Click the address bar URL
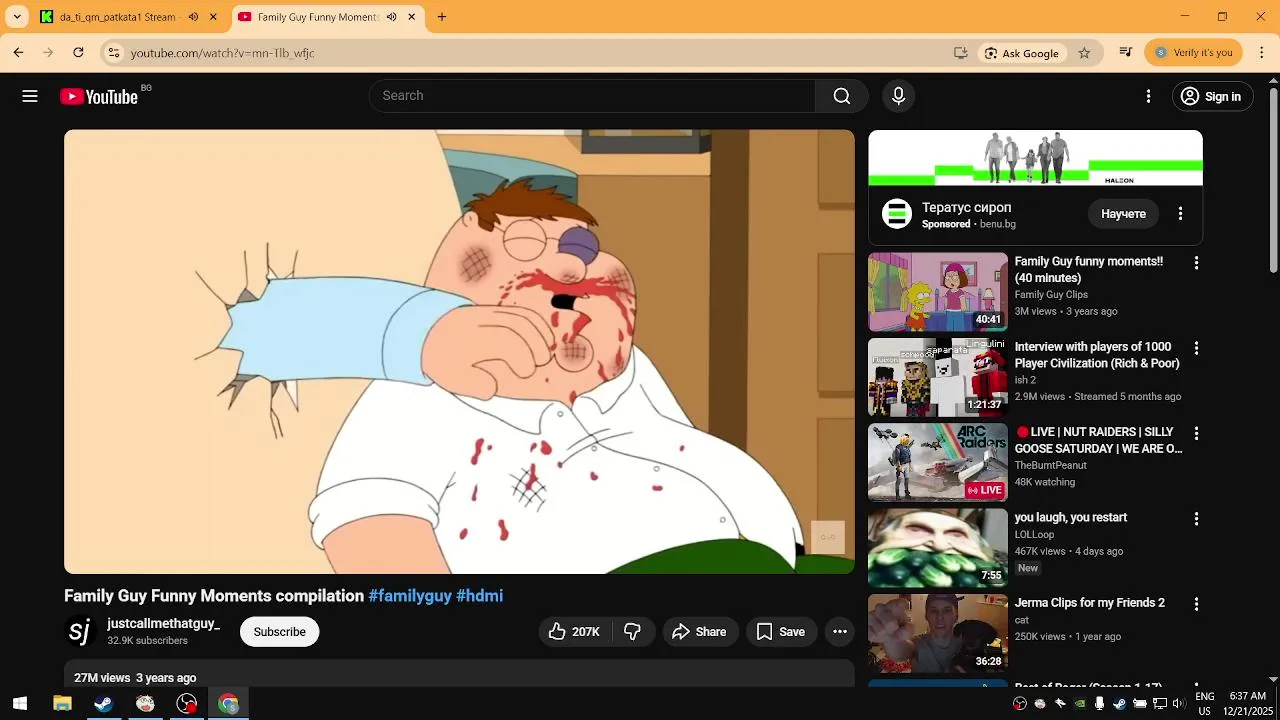 click(222, 53)
